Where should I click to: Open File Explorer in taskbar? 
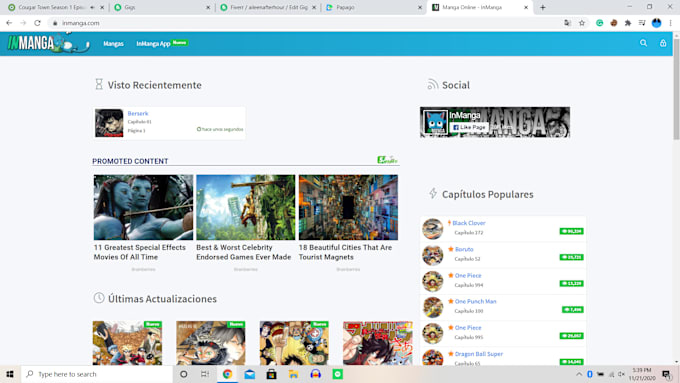[294, 374]
